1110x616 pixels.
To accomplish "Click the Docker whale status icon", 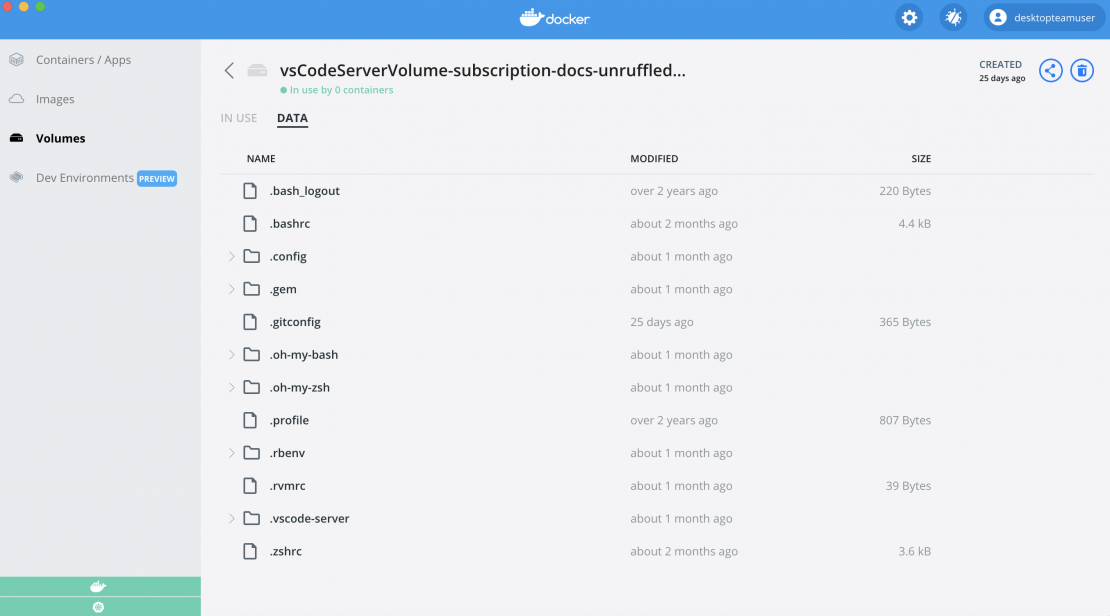I will [98, 587].
